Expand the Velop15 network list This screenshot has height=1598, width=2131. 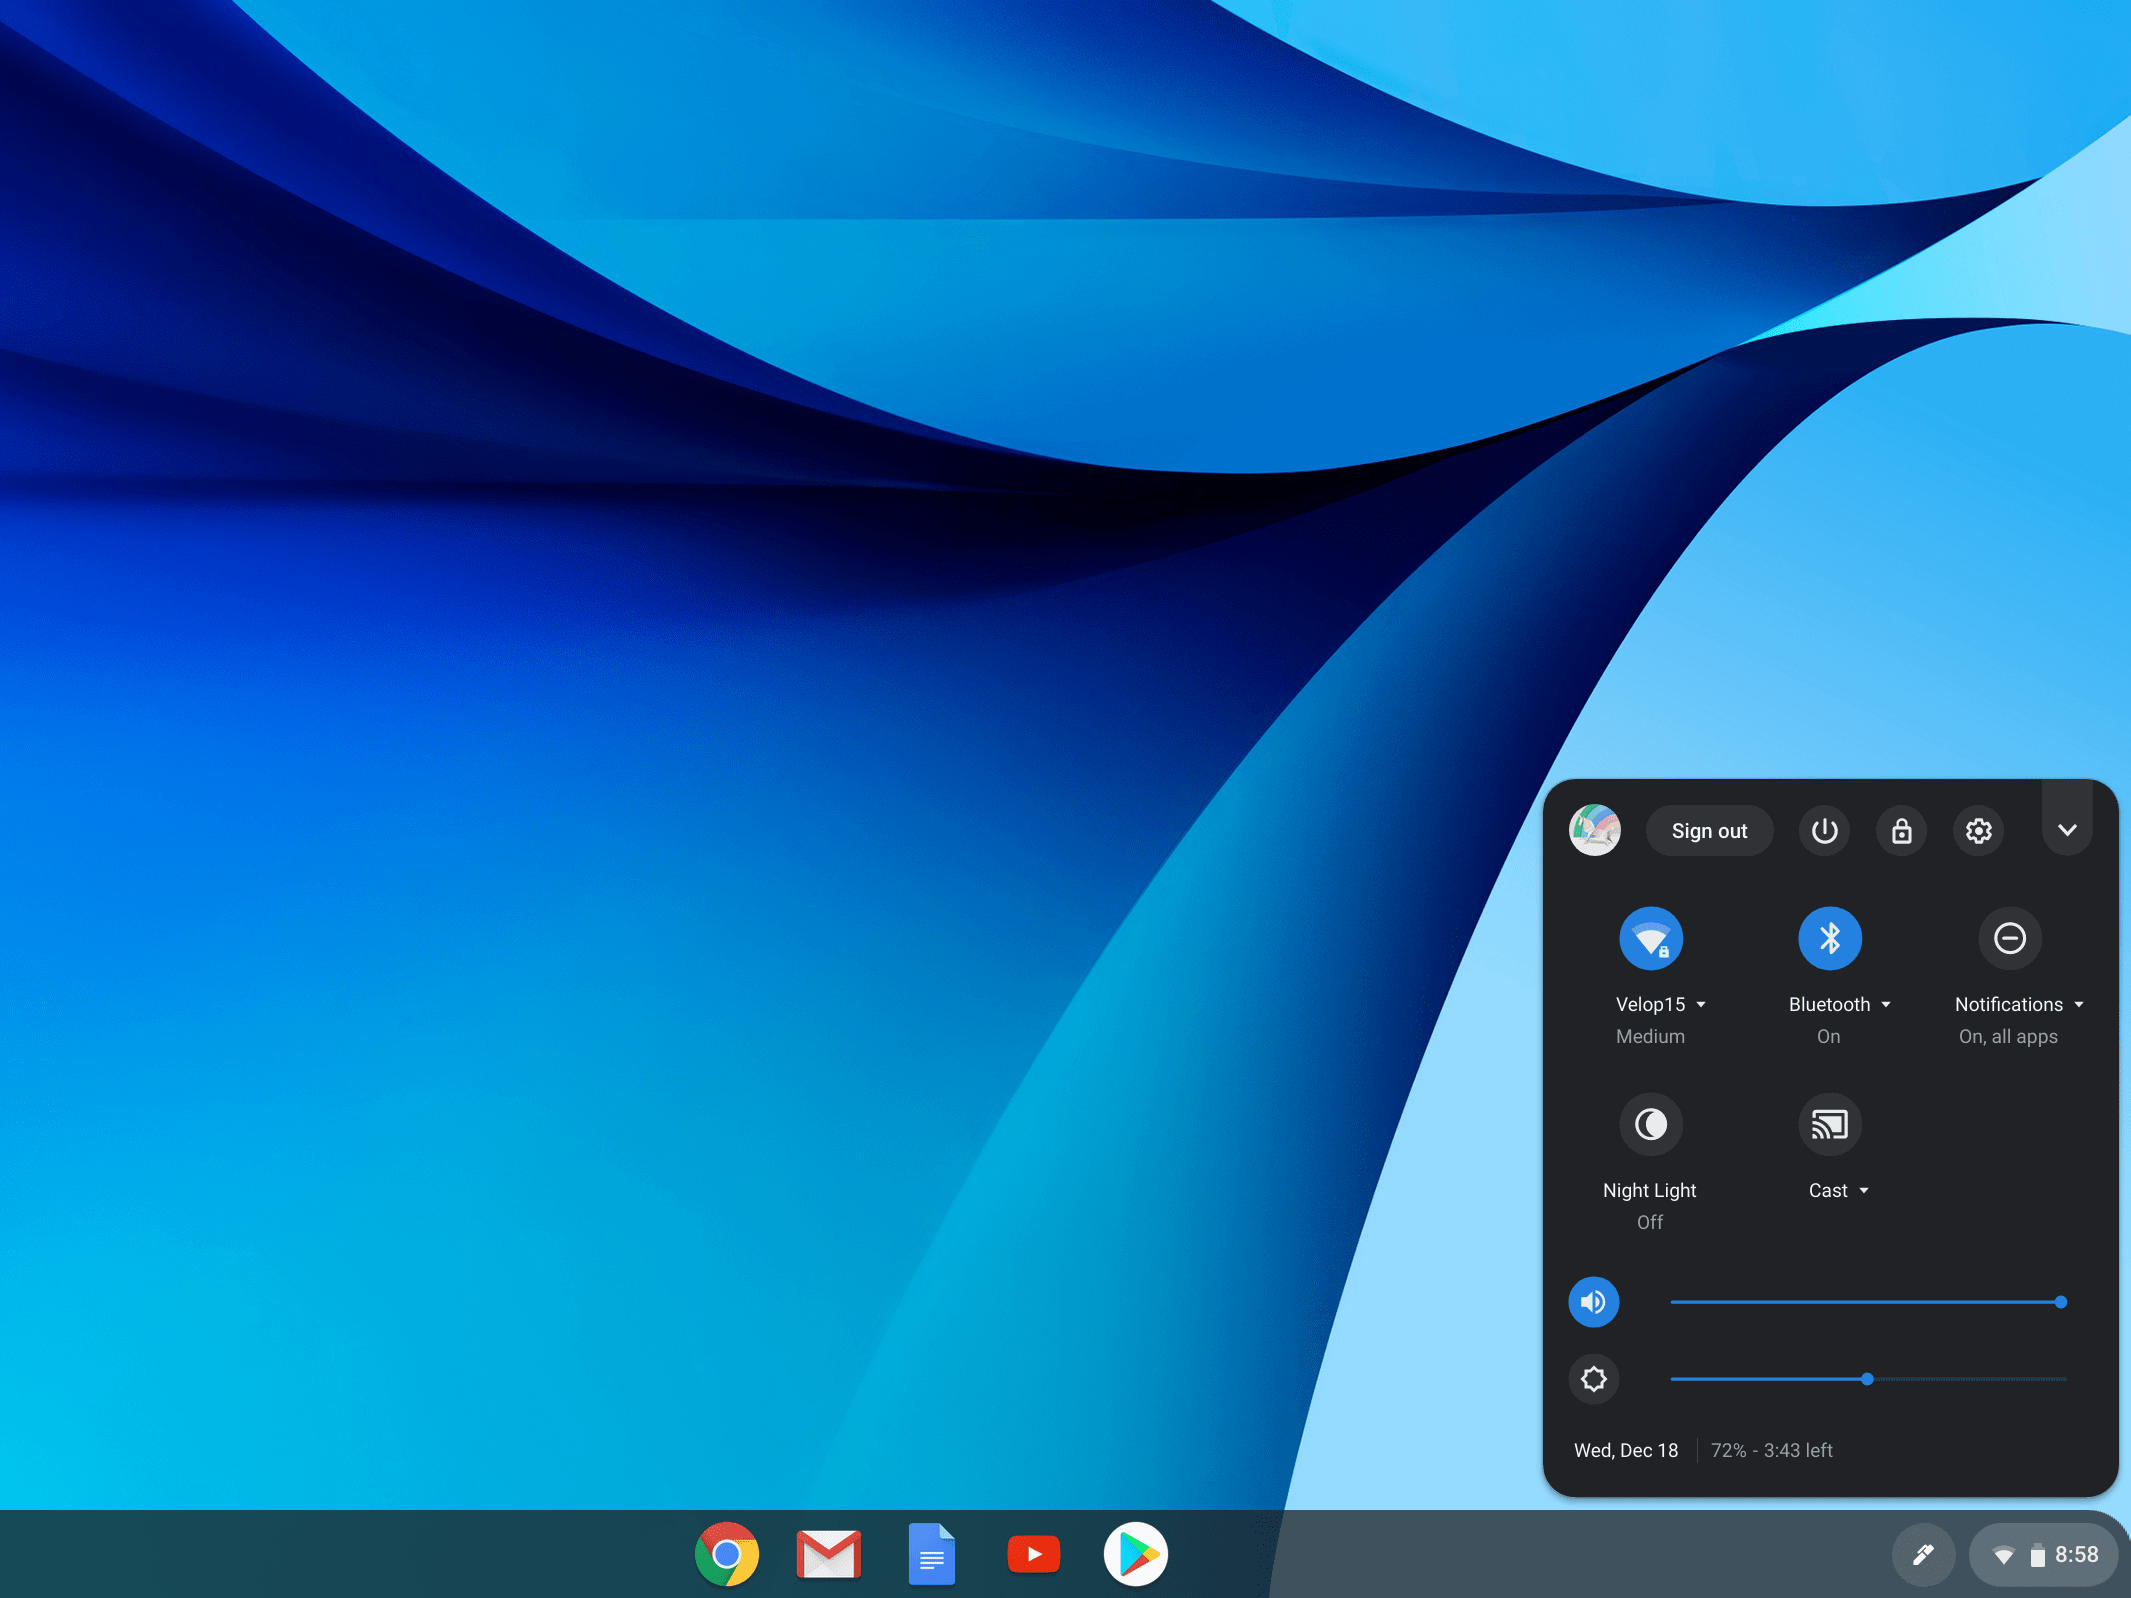click(1661, 1004)
